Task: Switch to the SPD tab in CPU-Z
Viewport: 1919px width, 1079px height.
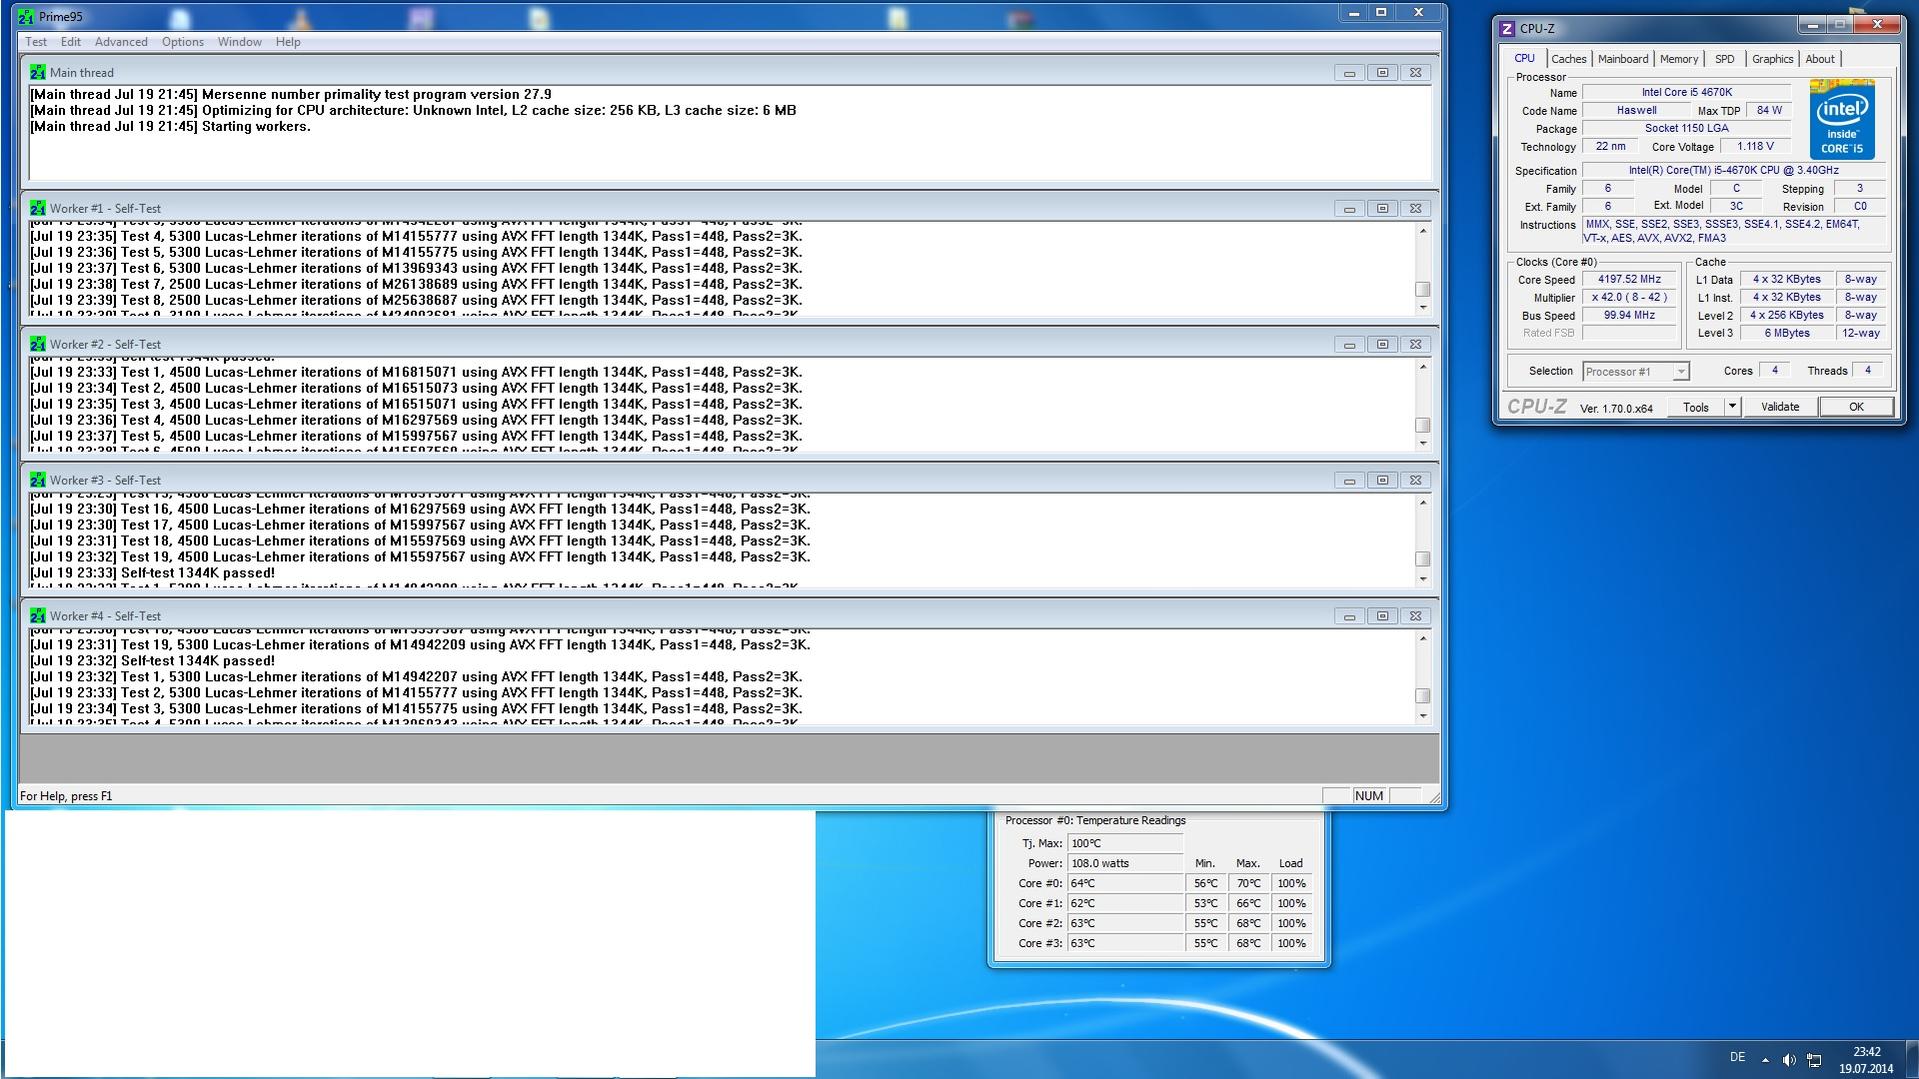Action: pyautogui.click(x=1725, y=59)
